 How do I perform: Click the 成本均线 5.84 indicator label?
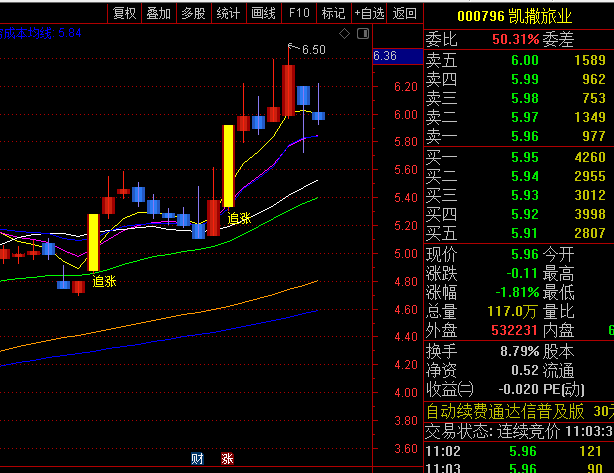click(x=41, y=33)
